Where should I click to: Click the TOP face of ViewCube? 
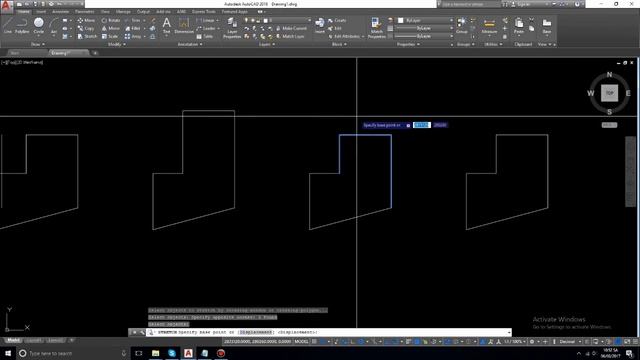(609, 93)
